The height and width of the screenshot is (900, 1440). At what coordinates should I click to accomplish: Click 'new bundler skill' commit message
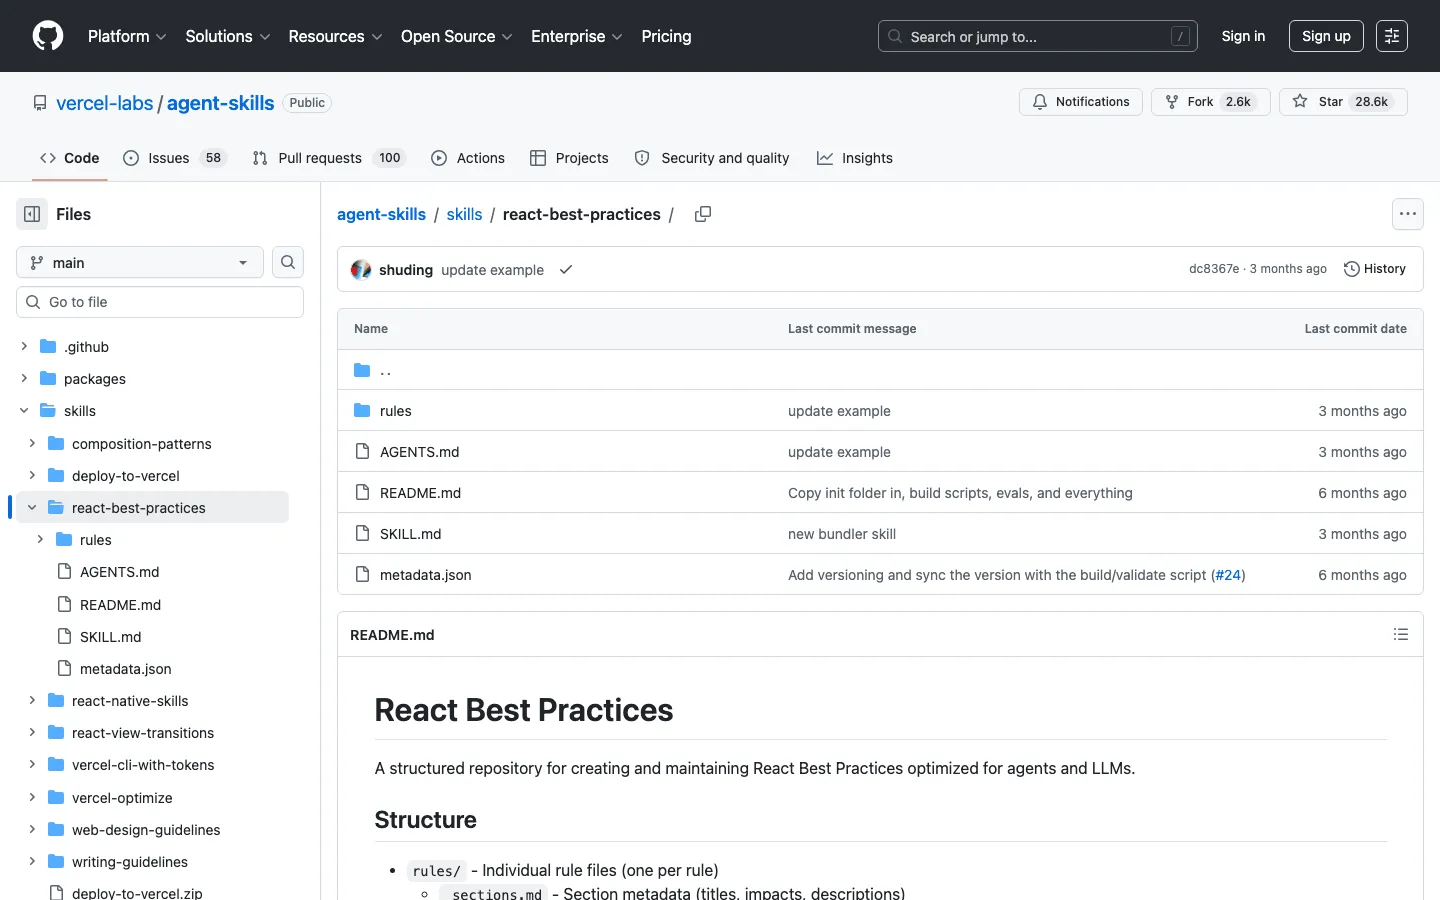tap(842, 534)
